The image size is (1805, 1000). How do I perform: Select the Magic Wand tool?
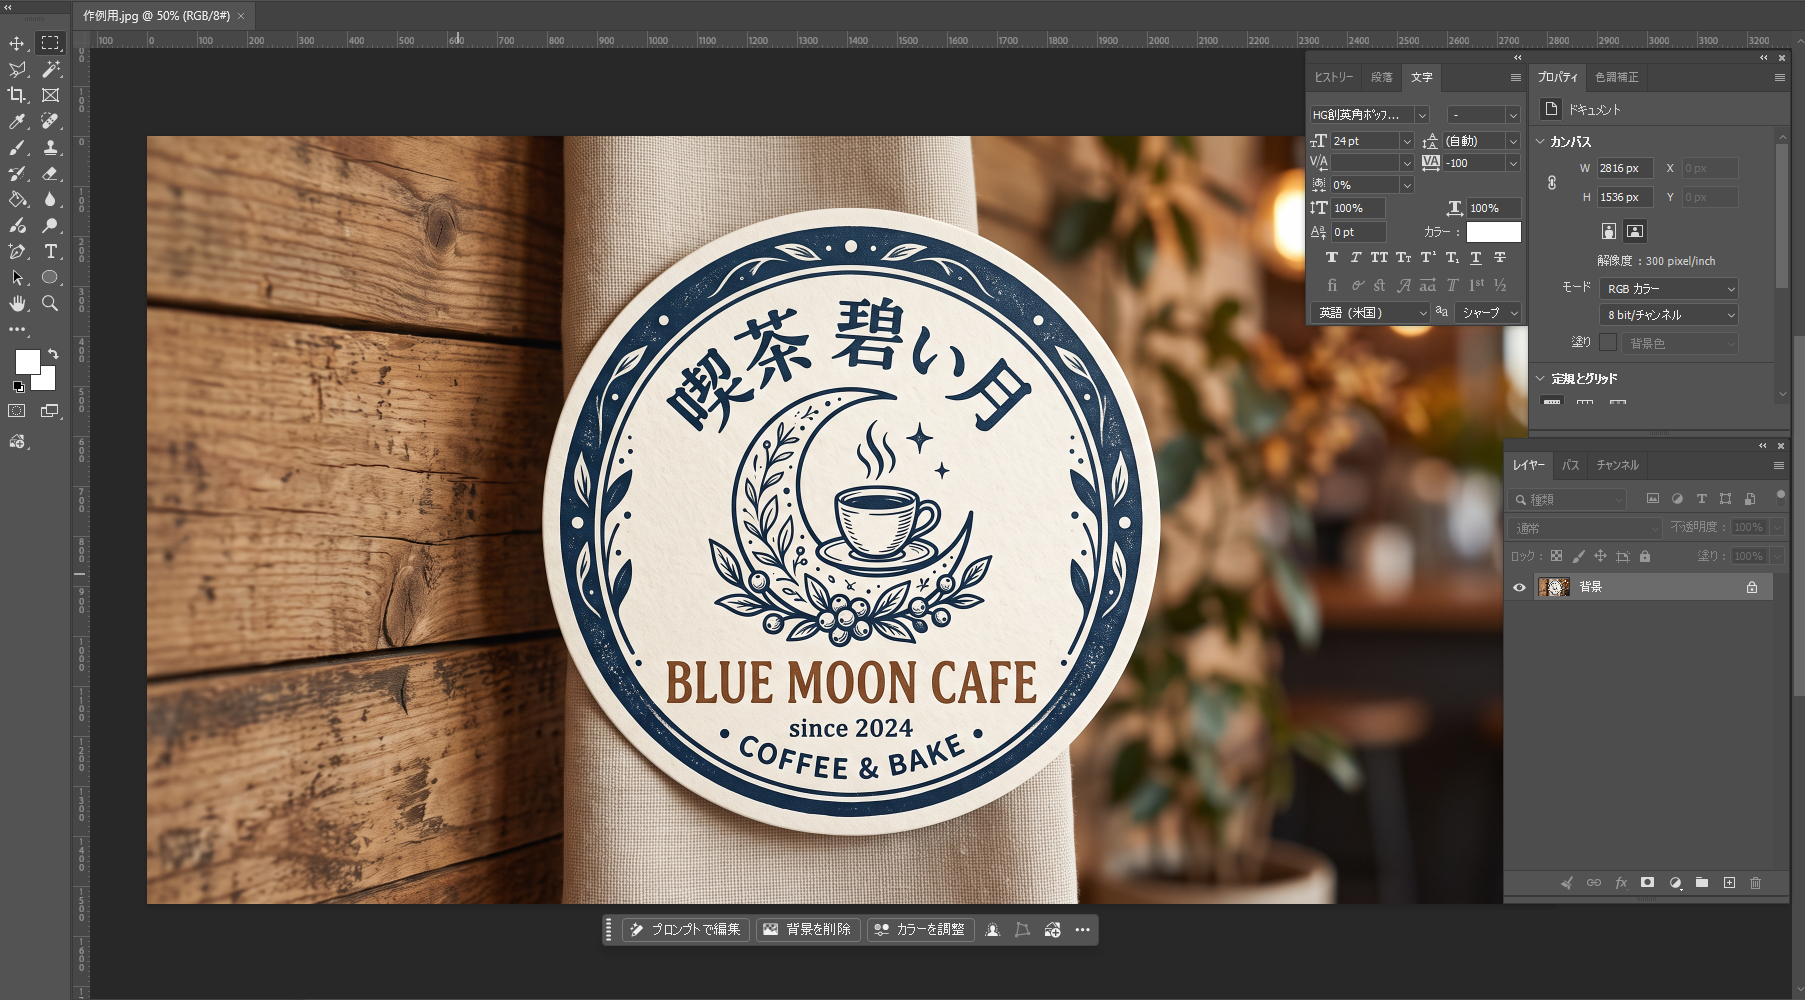tap(50, 69)
